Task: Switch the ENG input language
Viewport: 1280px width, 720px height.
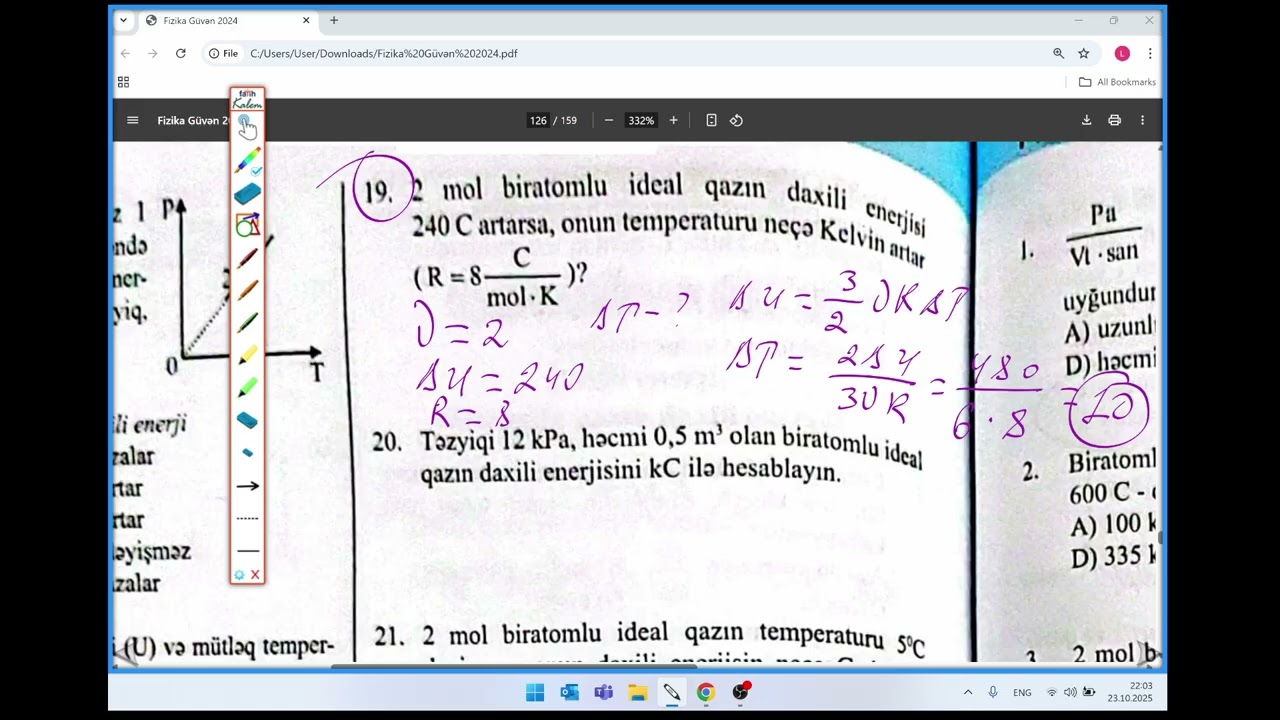Action: click(x=1022, y=692)
